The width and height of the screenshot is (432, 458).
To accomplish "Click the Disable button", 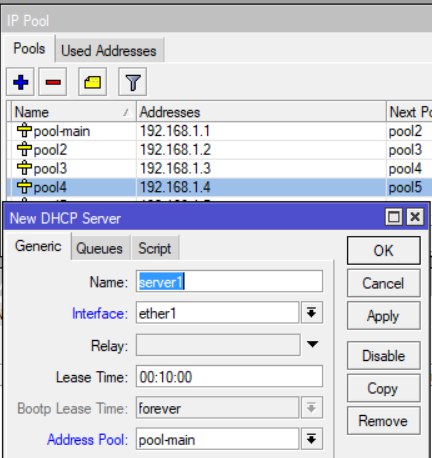I will [x=383, y=356].
